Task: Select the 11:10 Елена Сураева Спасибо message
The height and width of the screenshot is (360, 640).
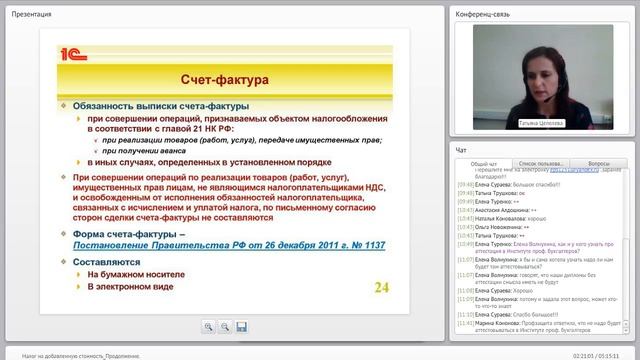Action: 508,314
